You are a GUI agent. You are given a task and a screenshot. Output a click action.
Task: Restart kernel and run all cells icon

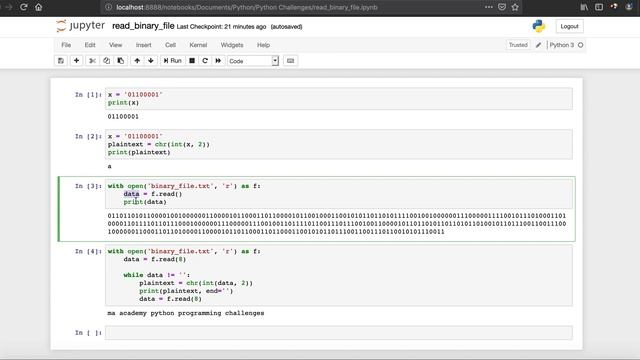tap(218, 61)
